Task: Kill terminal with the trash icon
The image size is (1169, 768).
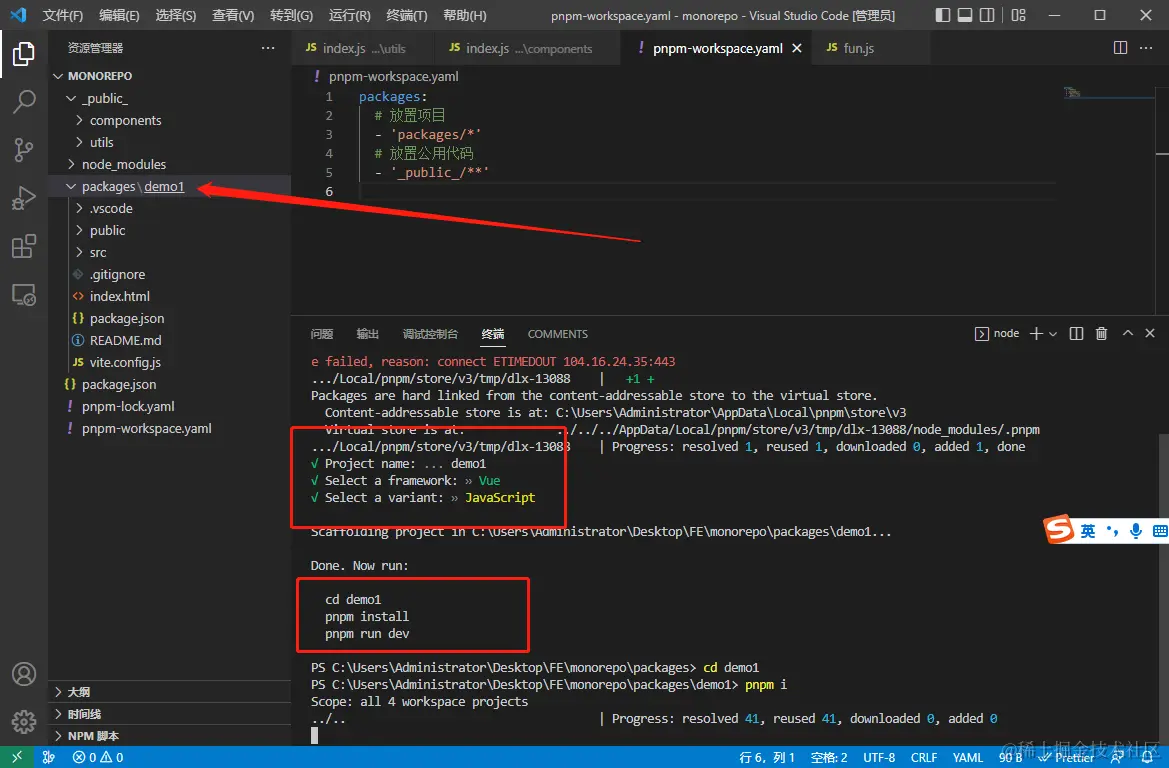Action: click(x=1101, y=333)
